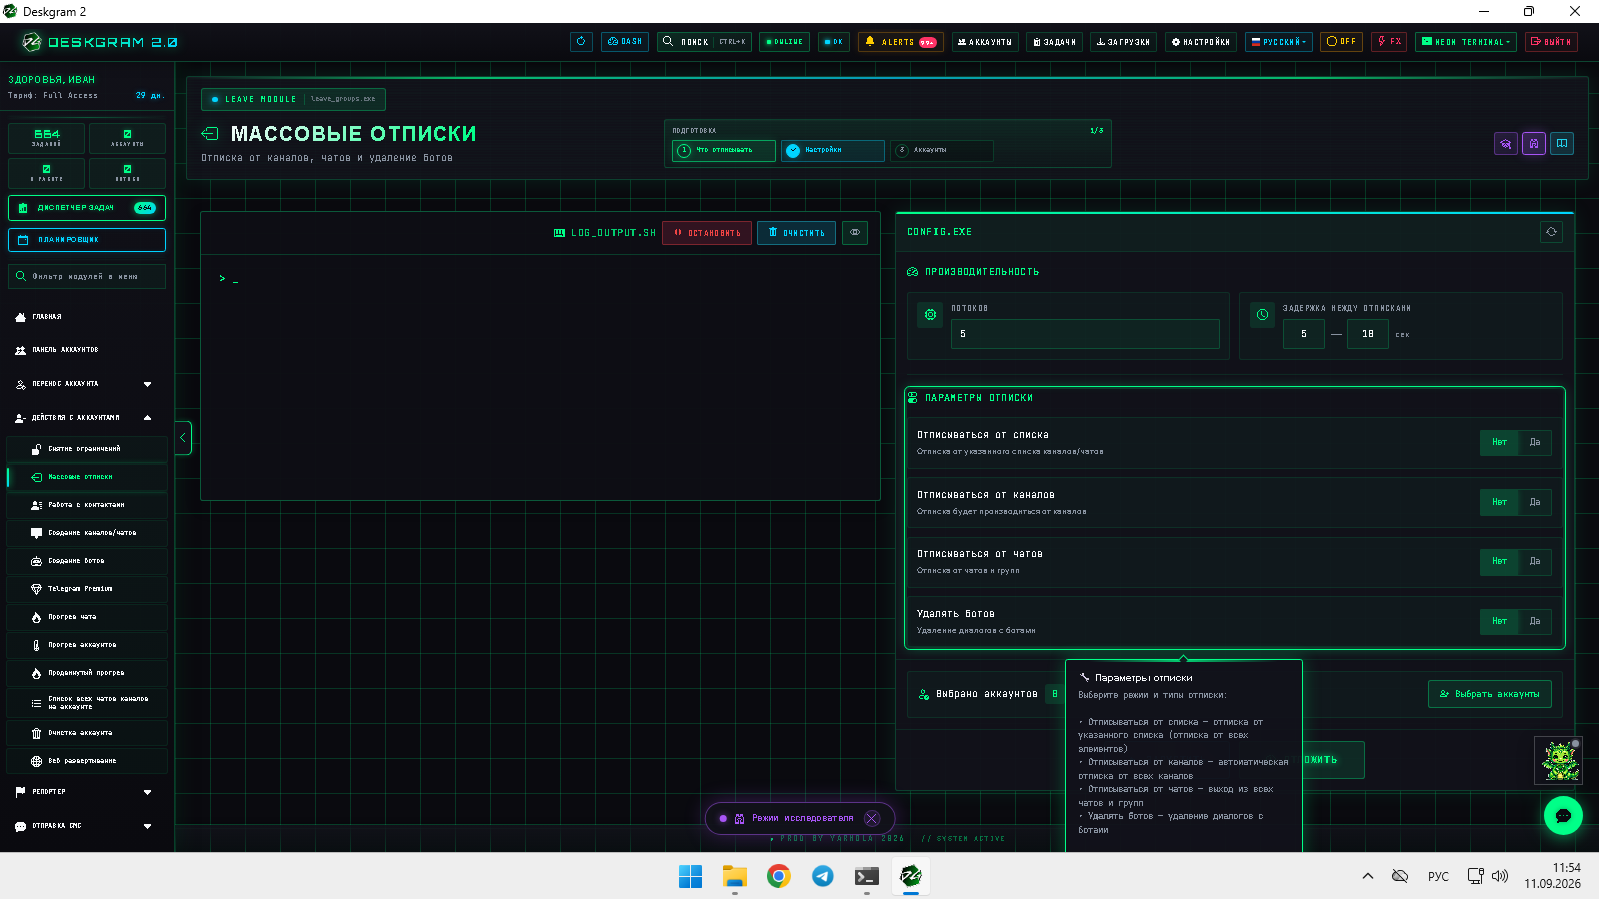Clear the log with Очистить button
The width and height of the screenshot is (1599, 899).
796,233
